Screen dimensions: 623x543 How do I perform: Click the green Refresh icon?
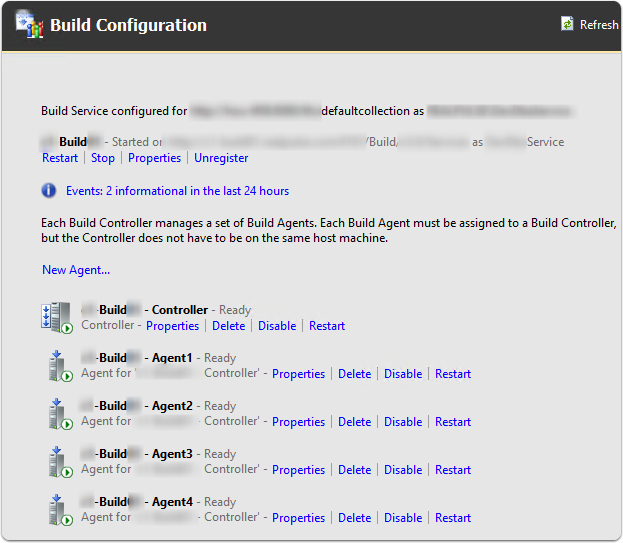pyautogui.click(x=567, y=24)
